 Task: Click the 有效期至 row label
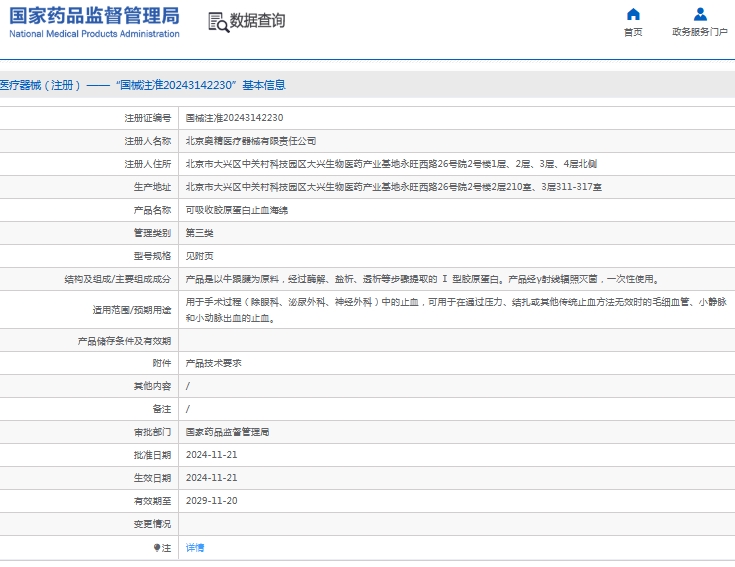coord(152,500)
